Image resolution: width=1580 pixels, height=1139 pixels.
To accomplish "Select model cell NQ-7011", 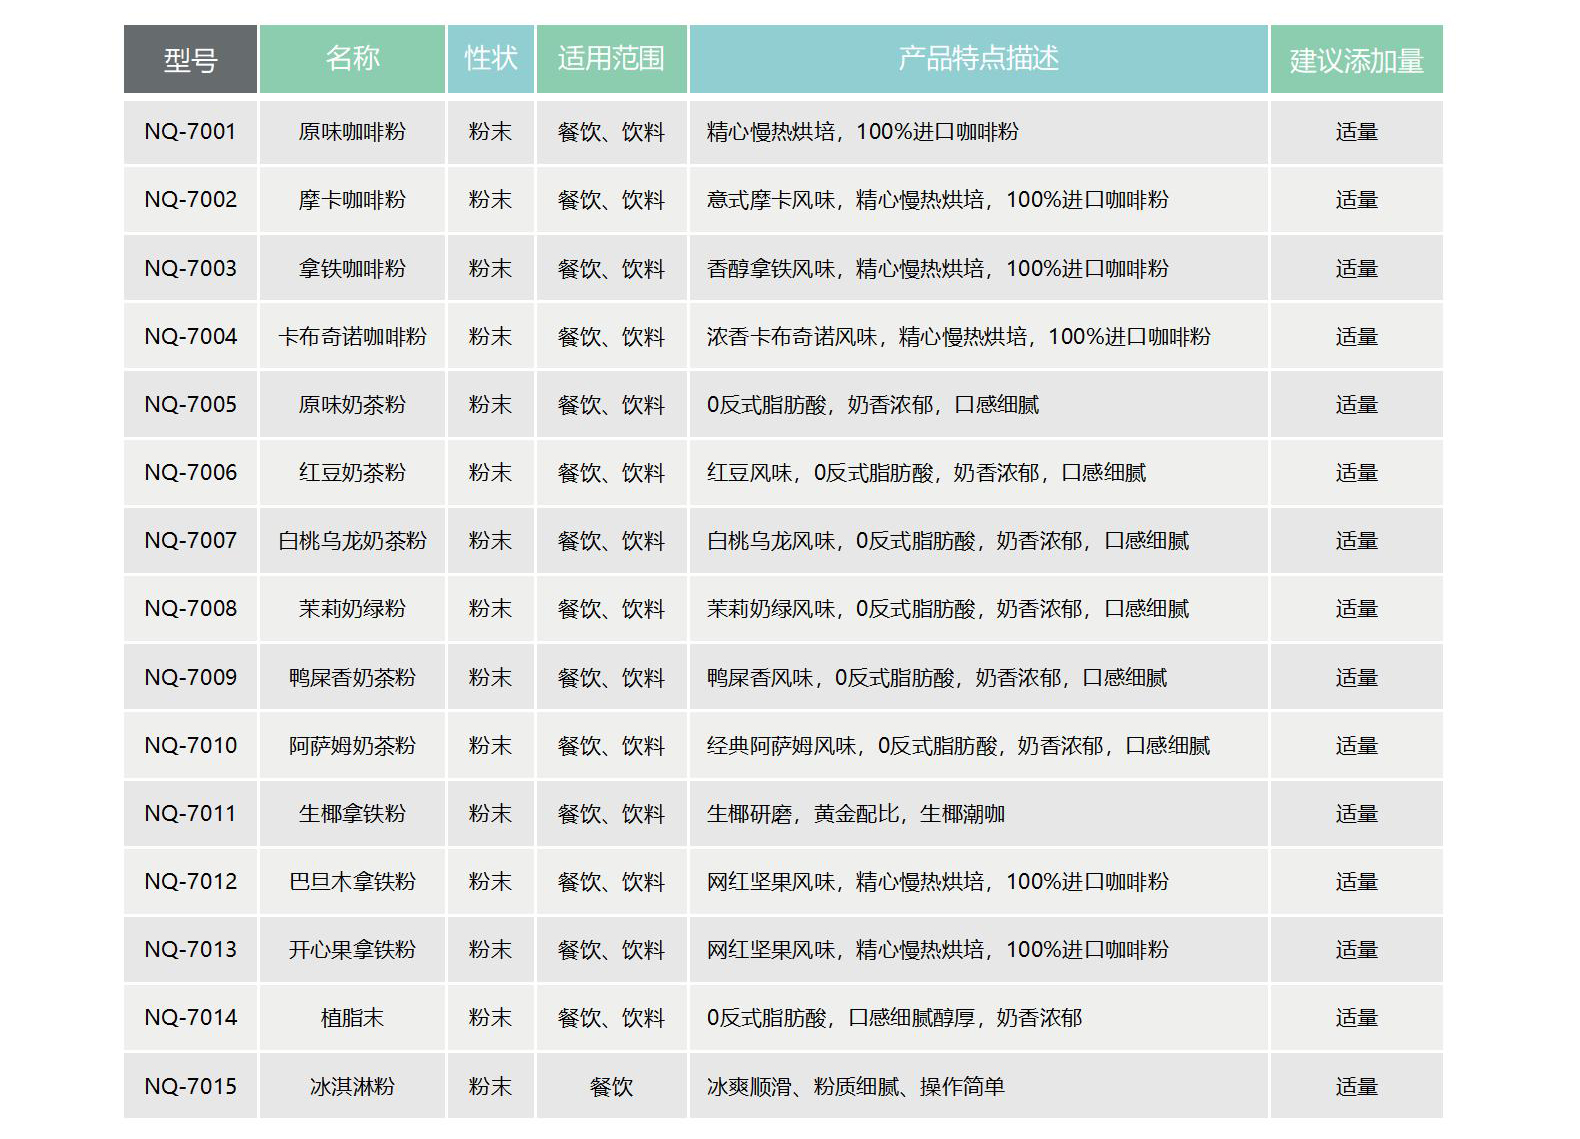I will coord(190,813).
